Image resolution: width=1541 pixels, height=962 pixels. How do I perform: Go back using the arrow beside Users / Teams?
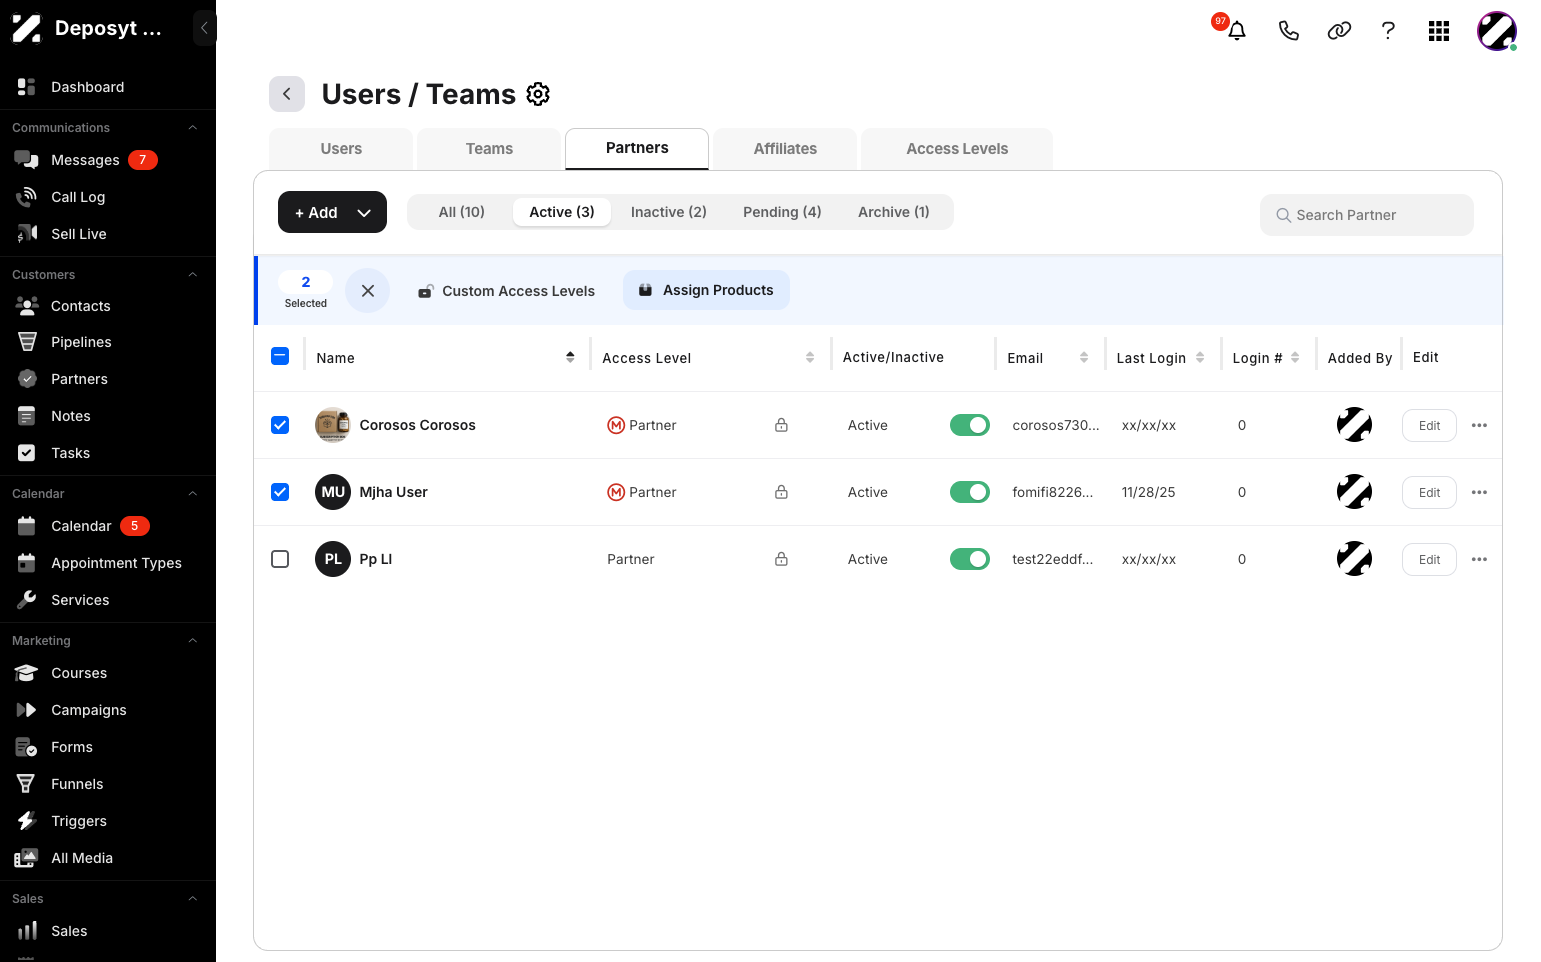(287, 94)
